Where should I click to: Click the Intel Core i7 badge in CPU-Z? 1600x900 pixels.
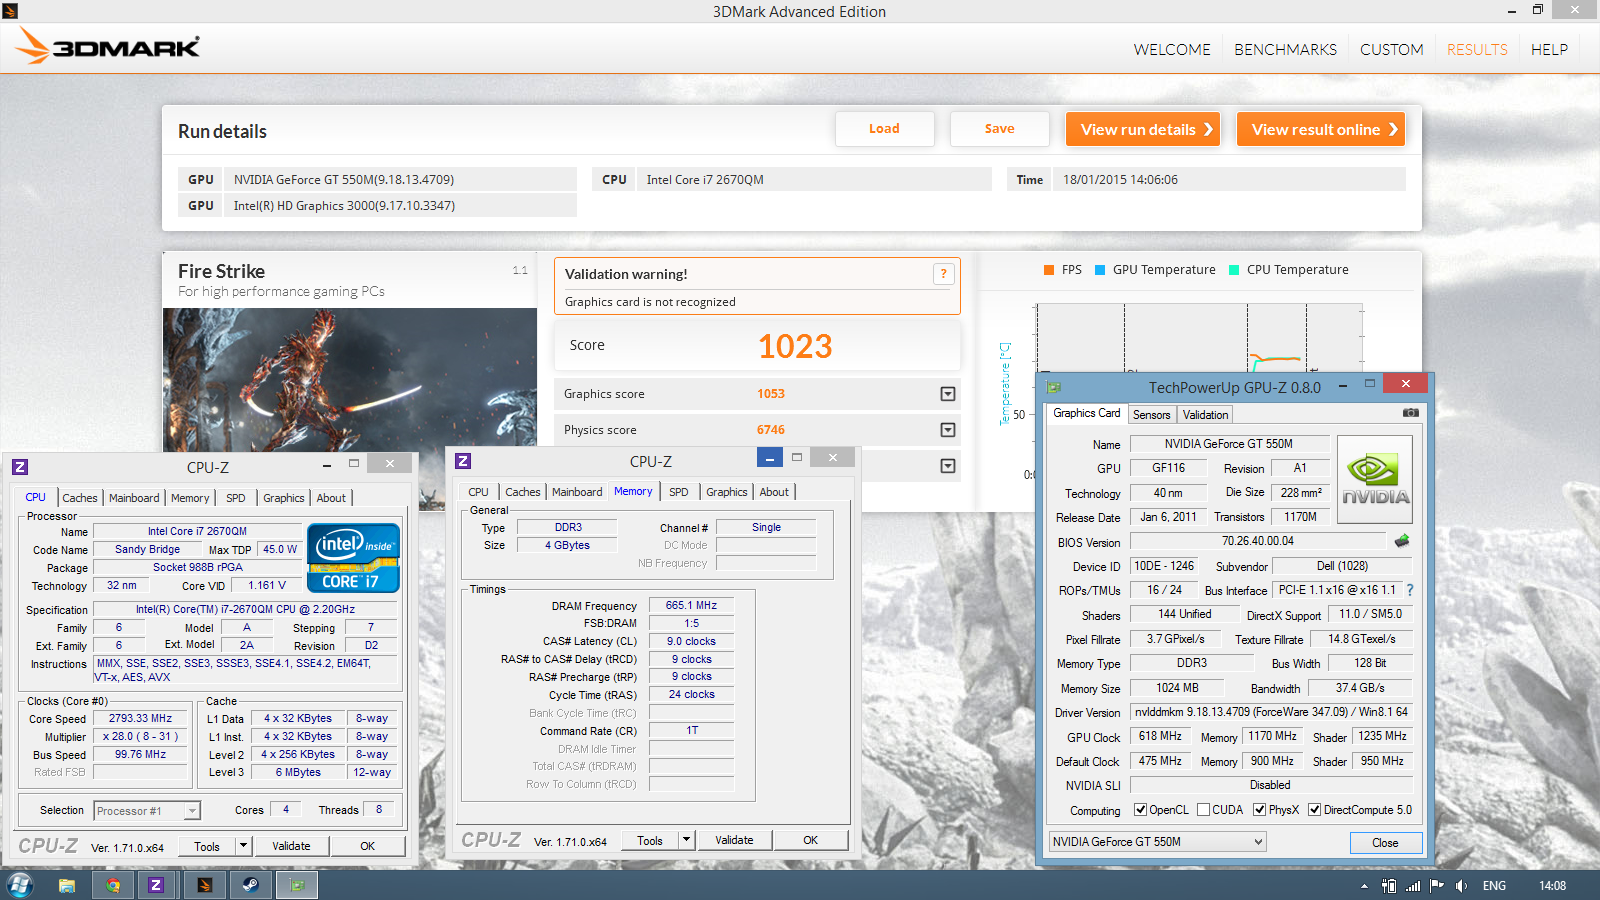coord(354,558)
